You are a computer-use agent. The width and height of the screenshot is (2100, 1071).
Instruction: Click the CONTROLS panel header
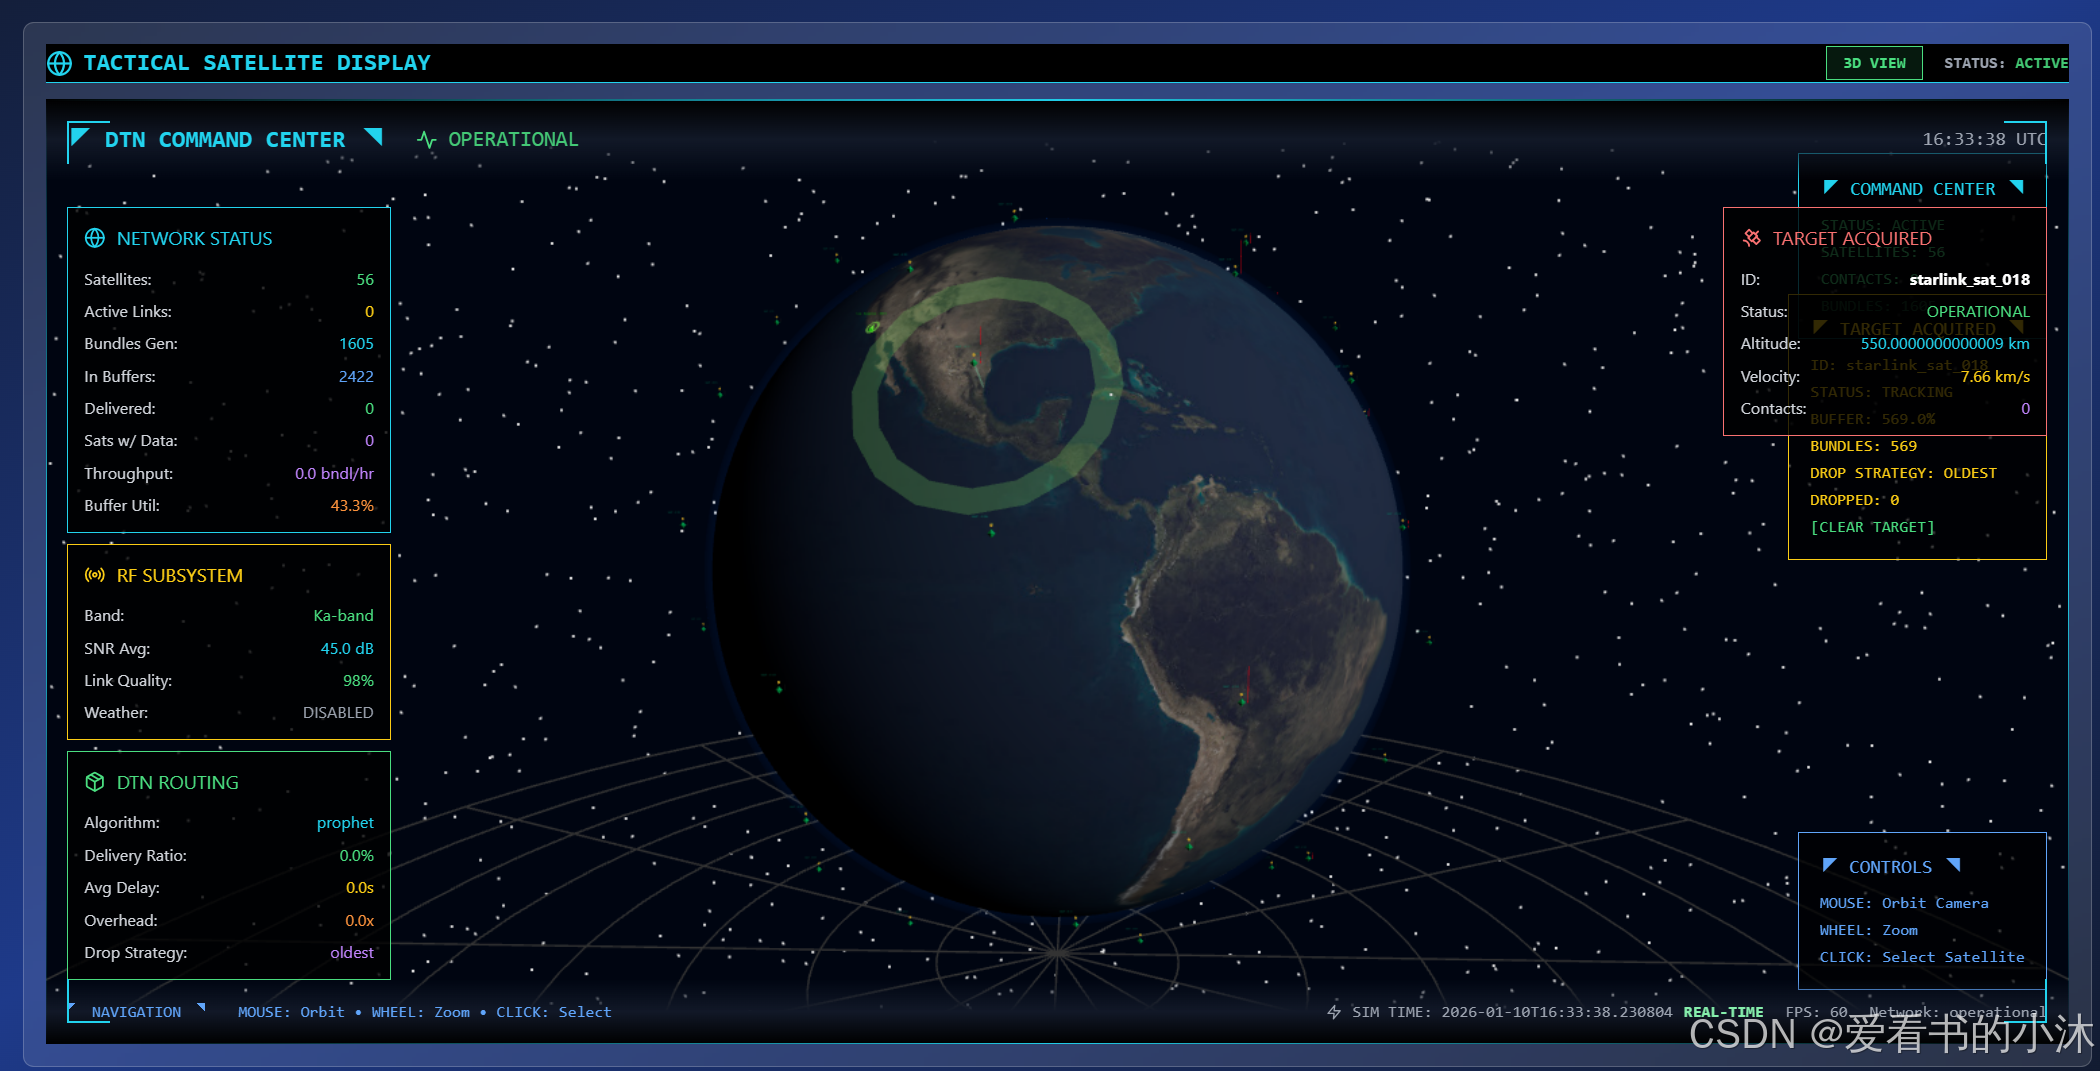click(1890, 867)
